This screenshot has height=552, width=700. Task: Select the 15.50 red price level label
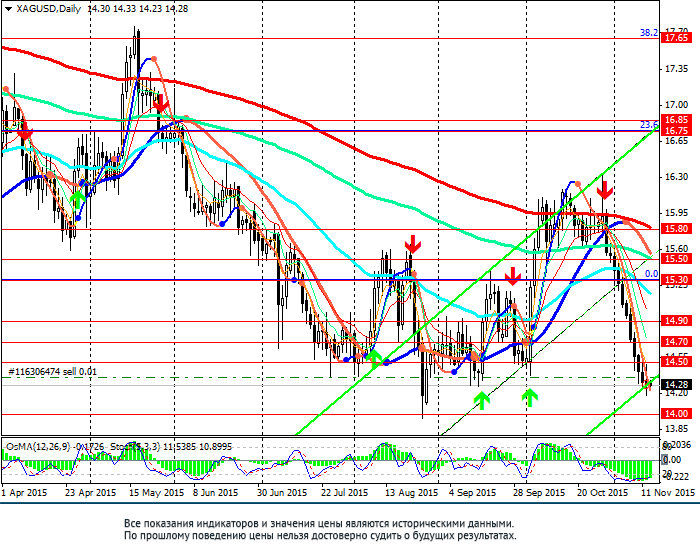pyautogui.click(x=677, y=259)
